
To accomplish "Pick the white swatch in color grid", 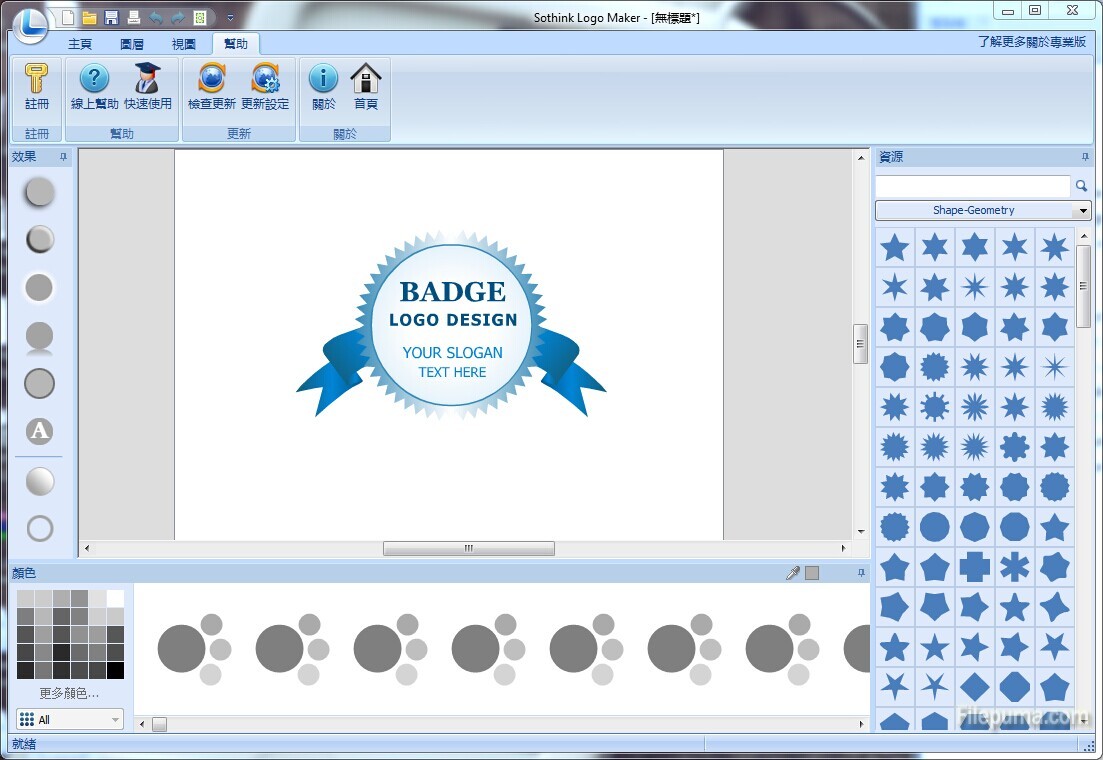I will point(115,598).
